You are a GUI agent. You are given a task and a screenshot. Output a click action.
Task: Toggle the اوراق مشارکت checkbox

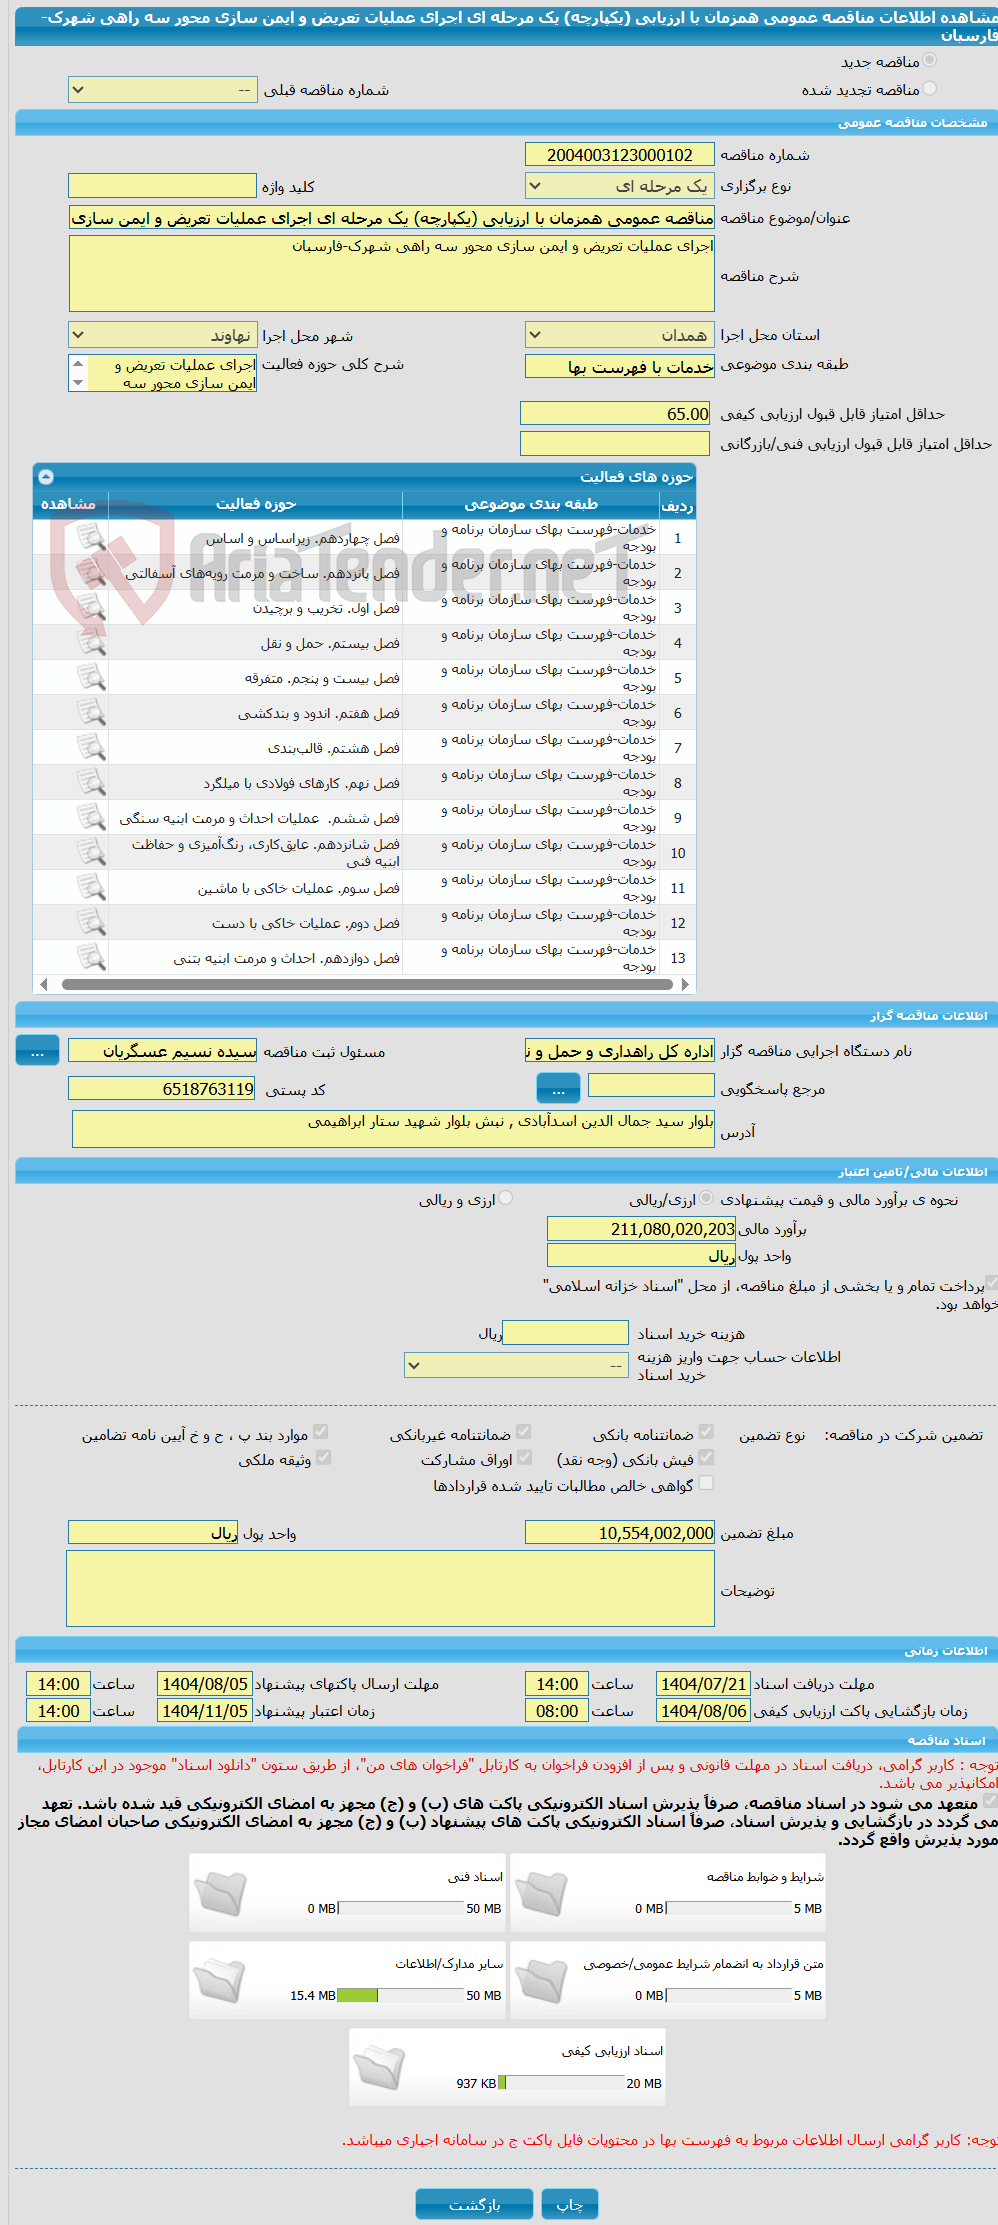click(x=524, y=1457)
